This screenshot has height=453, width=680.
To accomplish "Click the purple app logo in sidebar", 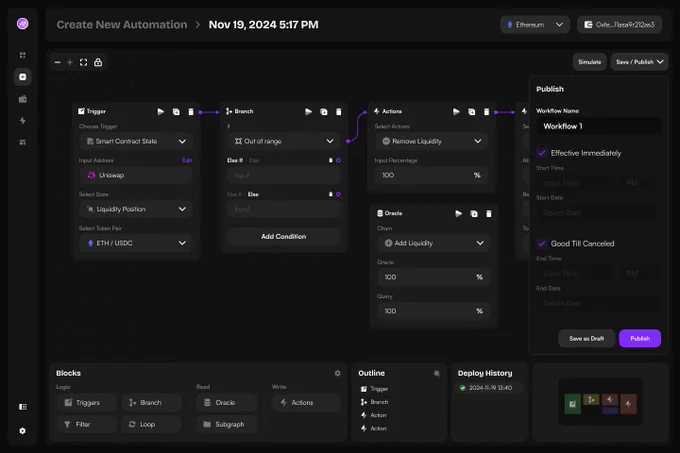I will 23,23.
